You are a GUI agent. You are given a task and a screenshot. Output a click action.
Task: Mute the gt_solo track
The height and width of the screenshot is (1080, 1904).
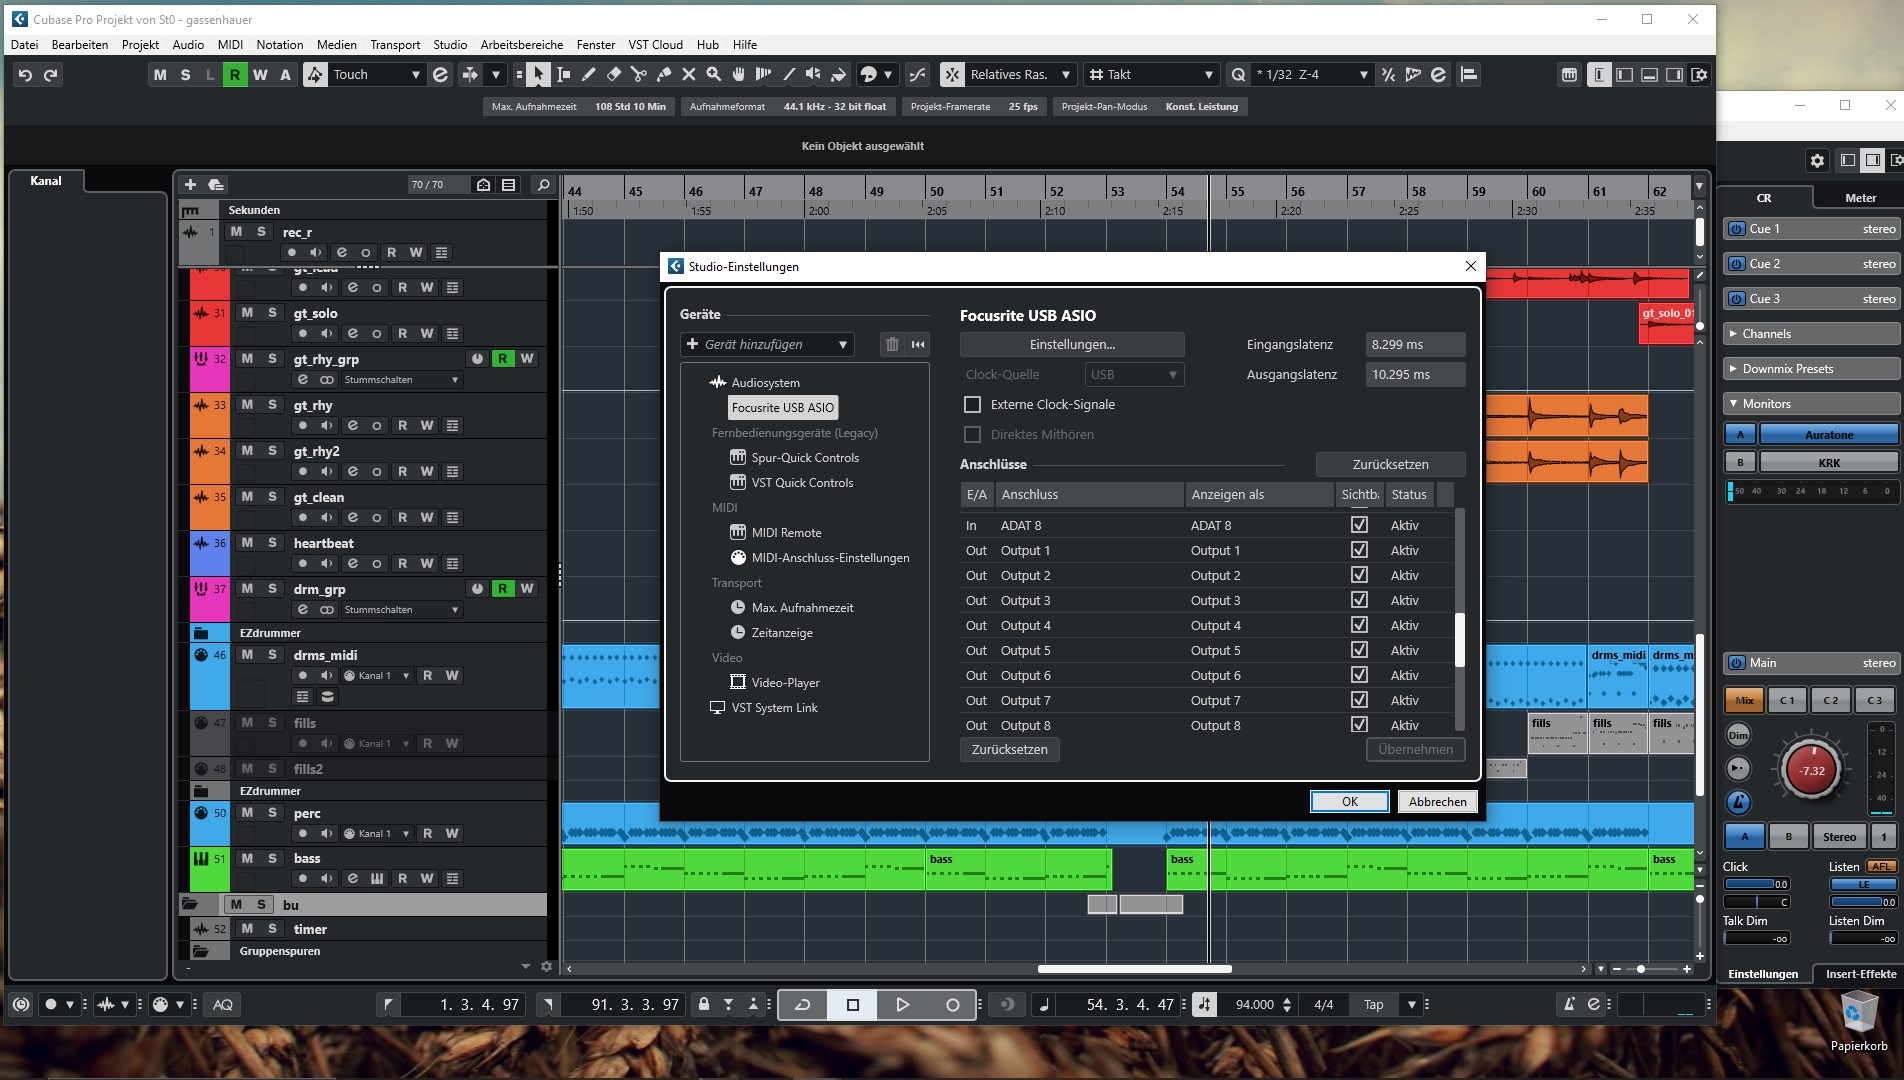pyautogui.click(x=247, y=313)
